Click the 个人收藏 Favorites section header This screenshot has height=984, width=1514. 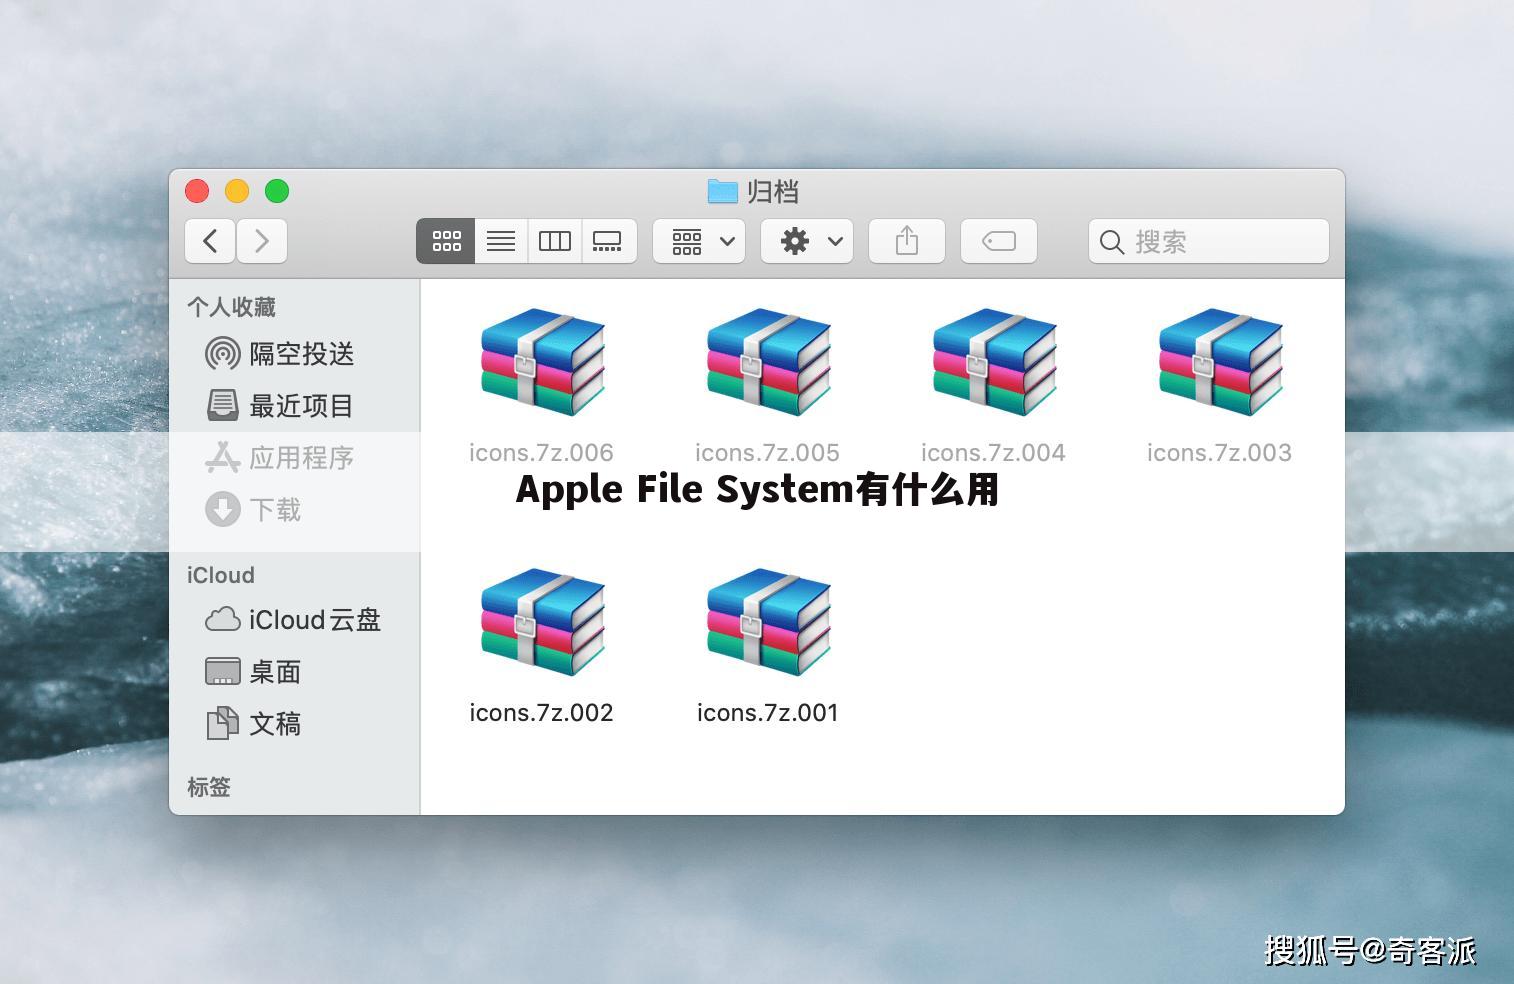[231, 307]
